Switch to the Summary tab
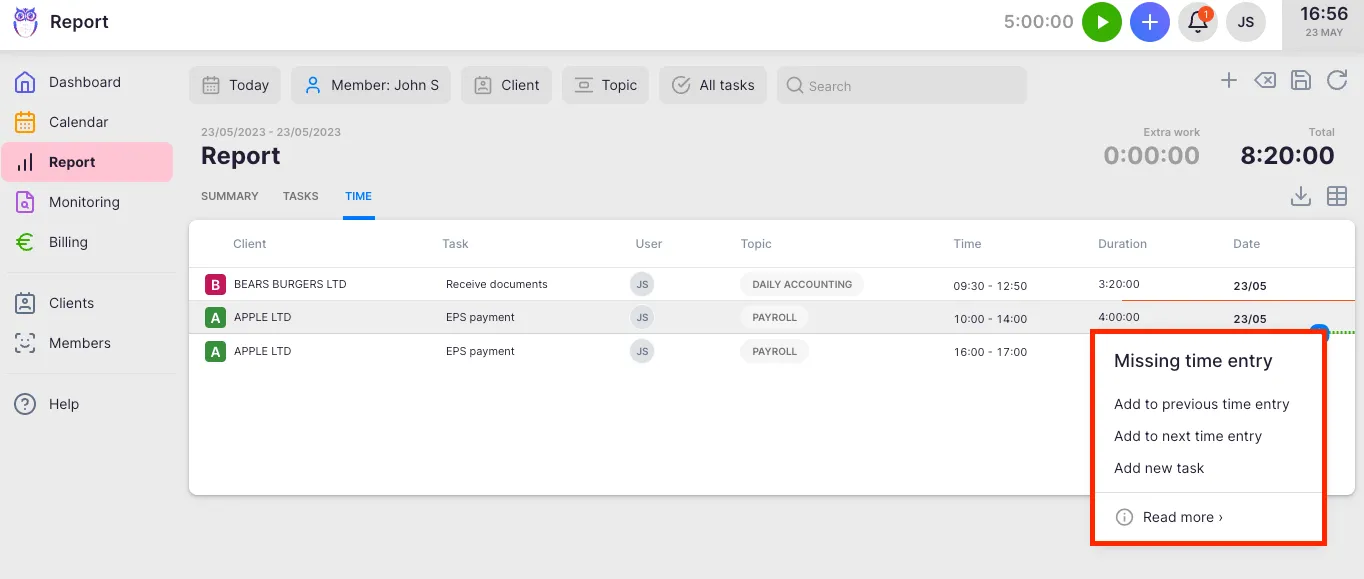Screen dimensions: 1364x579 pos(229,196)
